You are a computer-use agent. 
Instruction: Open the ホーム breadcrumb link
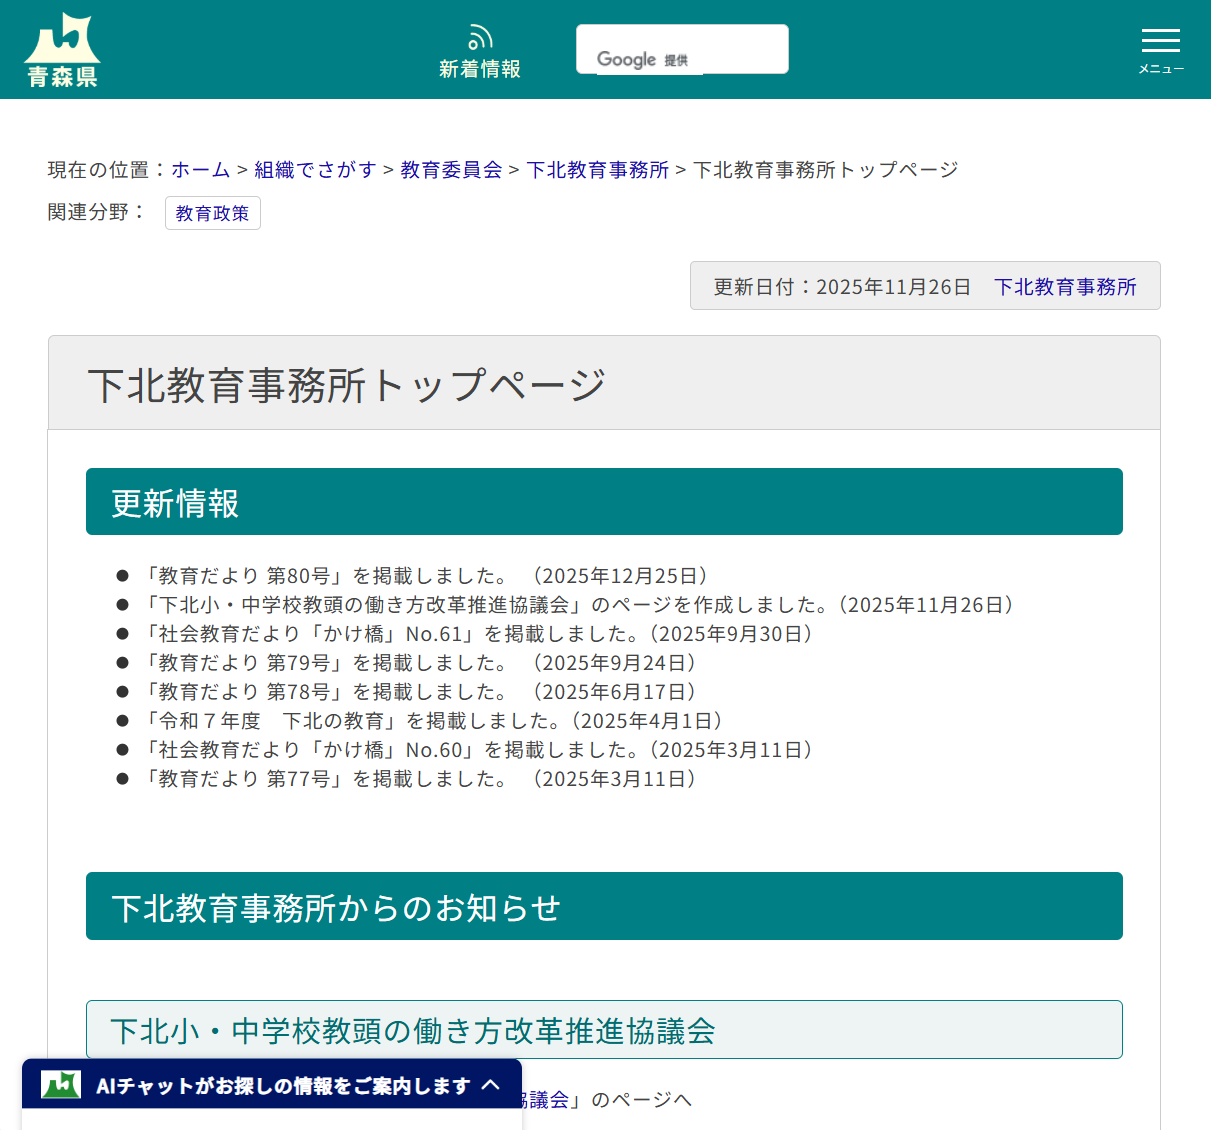pos(199,169)
